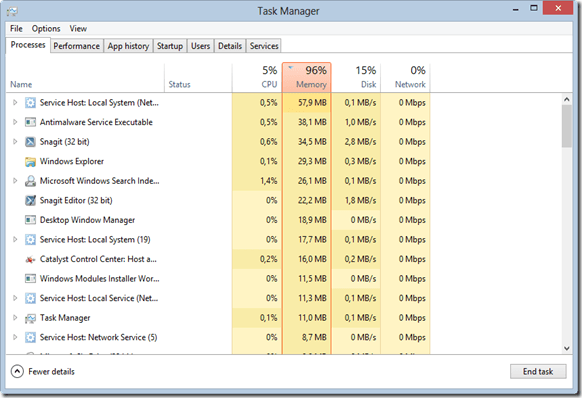The height and width of the screenshot is (398, 582).
Task: Expand the Antimalware Service Executable process
Action: 15,122
